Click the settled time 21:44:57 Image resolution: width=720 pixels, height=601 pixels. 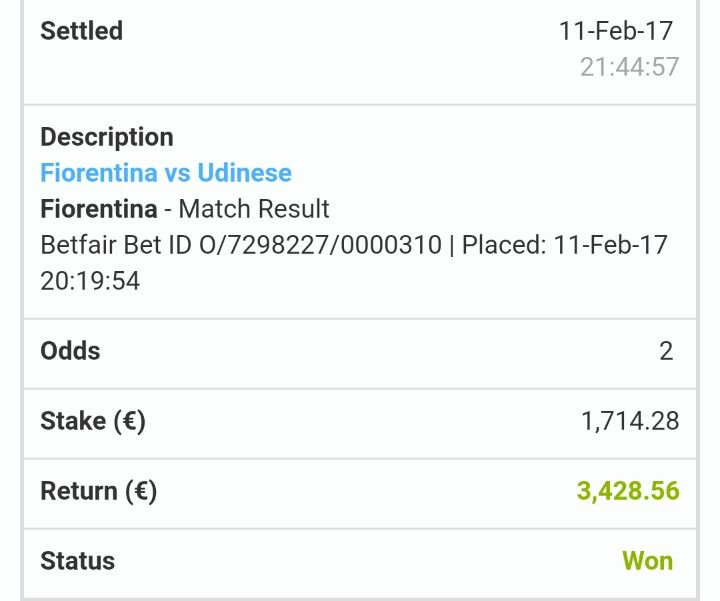pyautogui.click(x=629, y=67)
